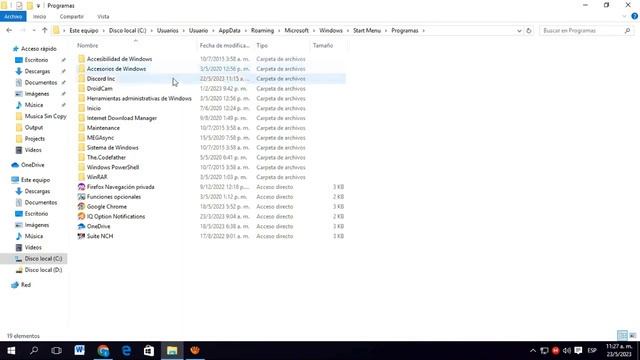Select the WinRAR folder
Viewport: 640px width, 360px height.
[x=97, y=177]
